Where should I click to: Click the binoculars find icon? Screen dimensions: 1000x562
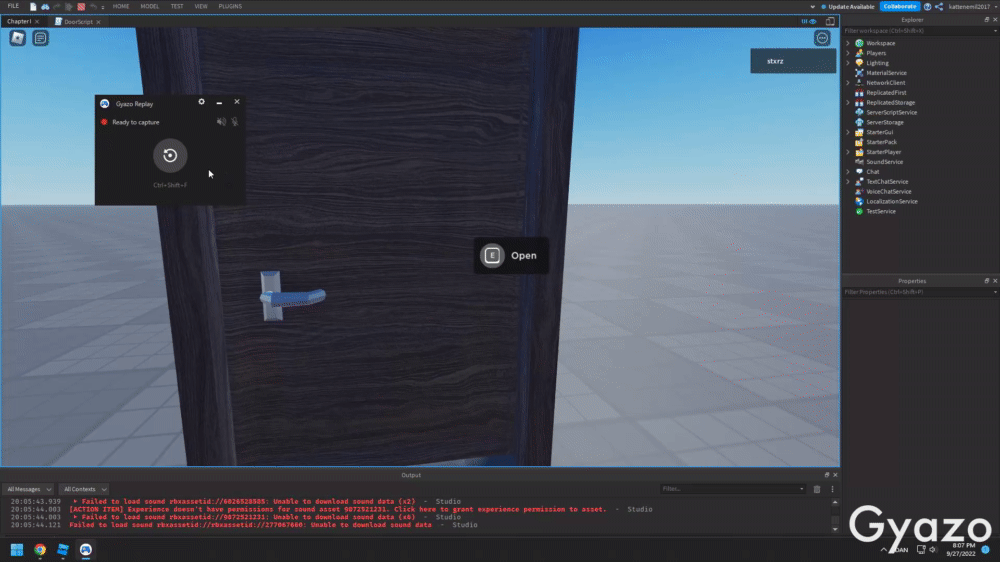point(45,6)
